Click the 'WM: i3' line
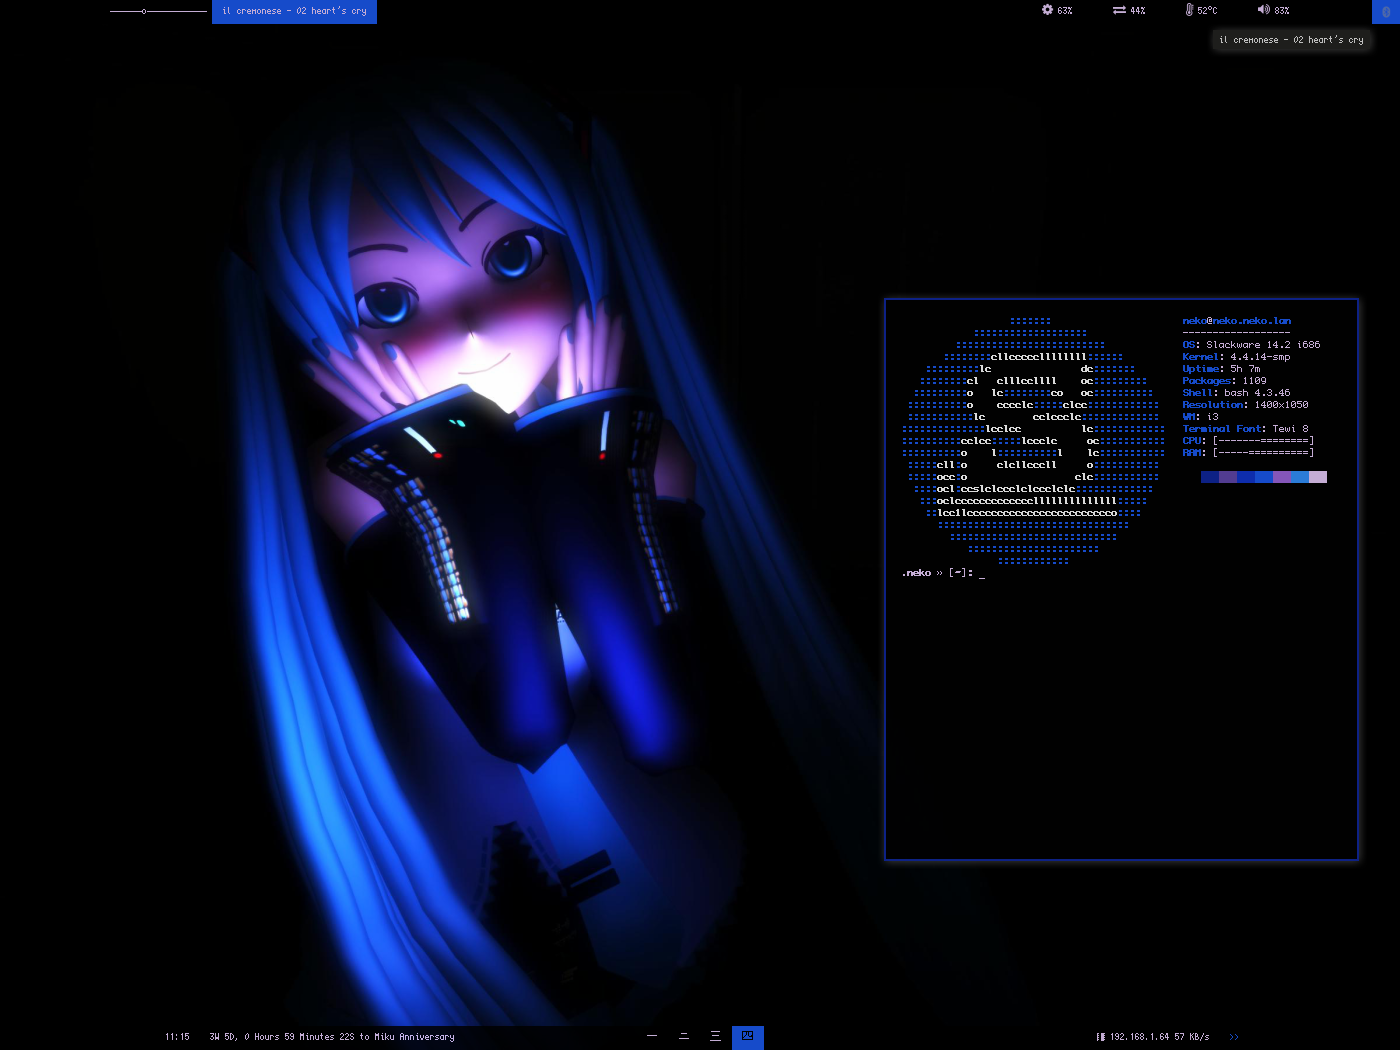This screenshot has width=1400, height=1050. point(1200,417)
